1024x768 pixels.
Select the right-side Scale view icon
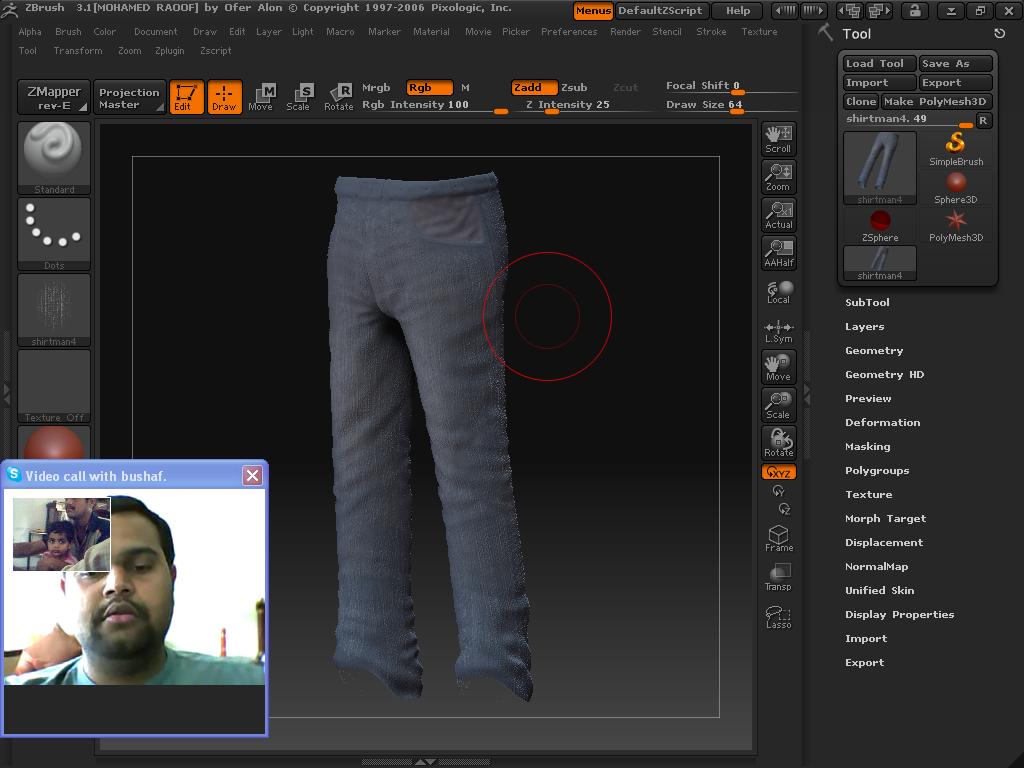pyautogui.click(x=778, y=405)
